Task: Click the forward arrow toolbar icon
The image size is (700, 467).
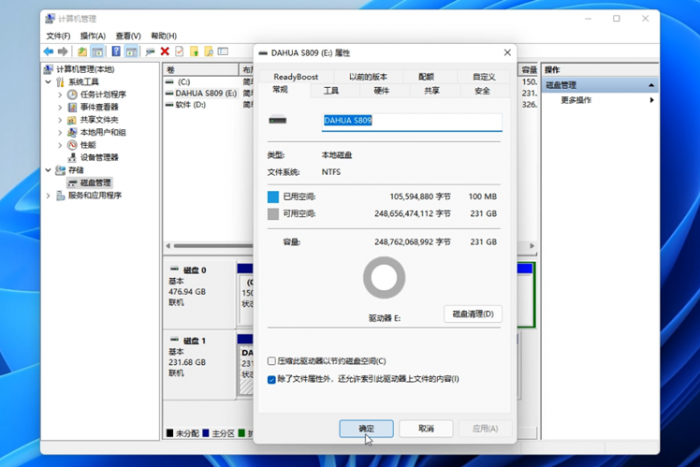Action: pos(63,51)
